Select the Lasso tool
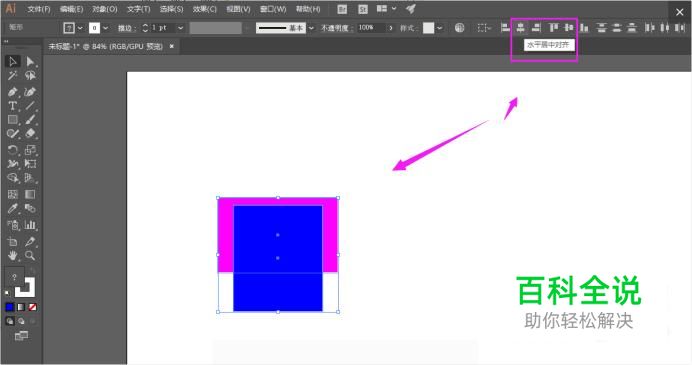692x365 pixels. (30, 75)
